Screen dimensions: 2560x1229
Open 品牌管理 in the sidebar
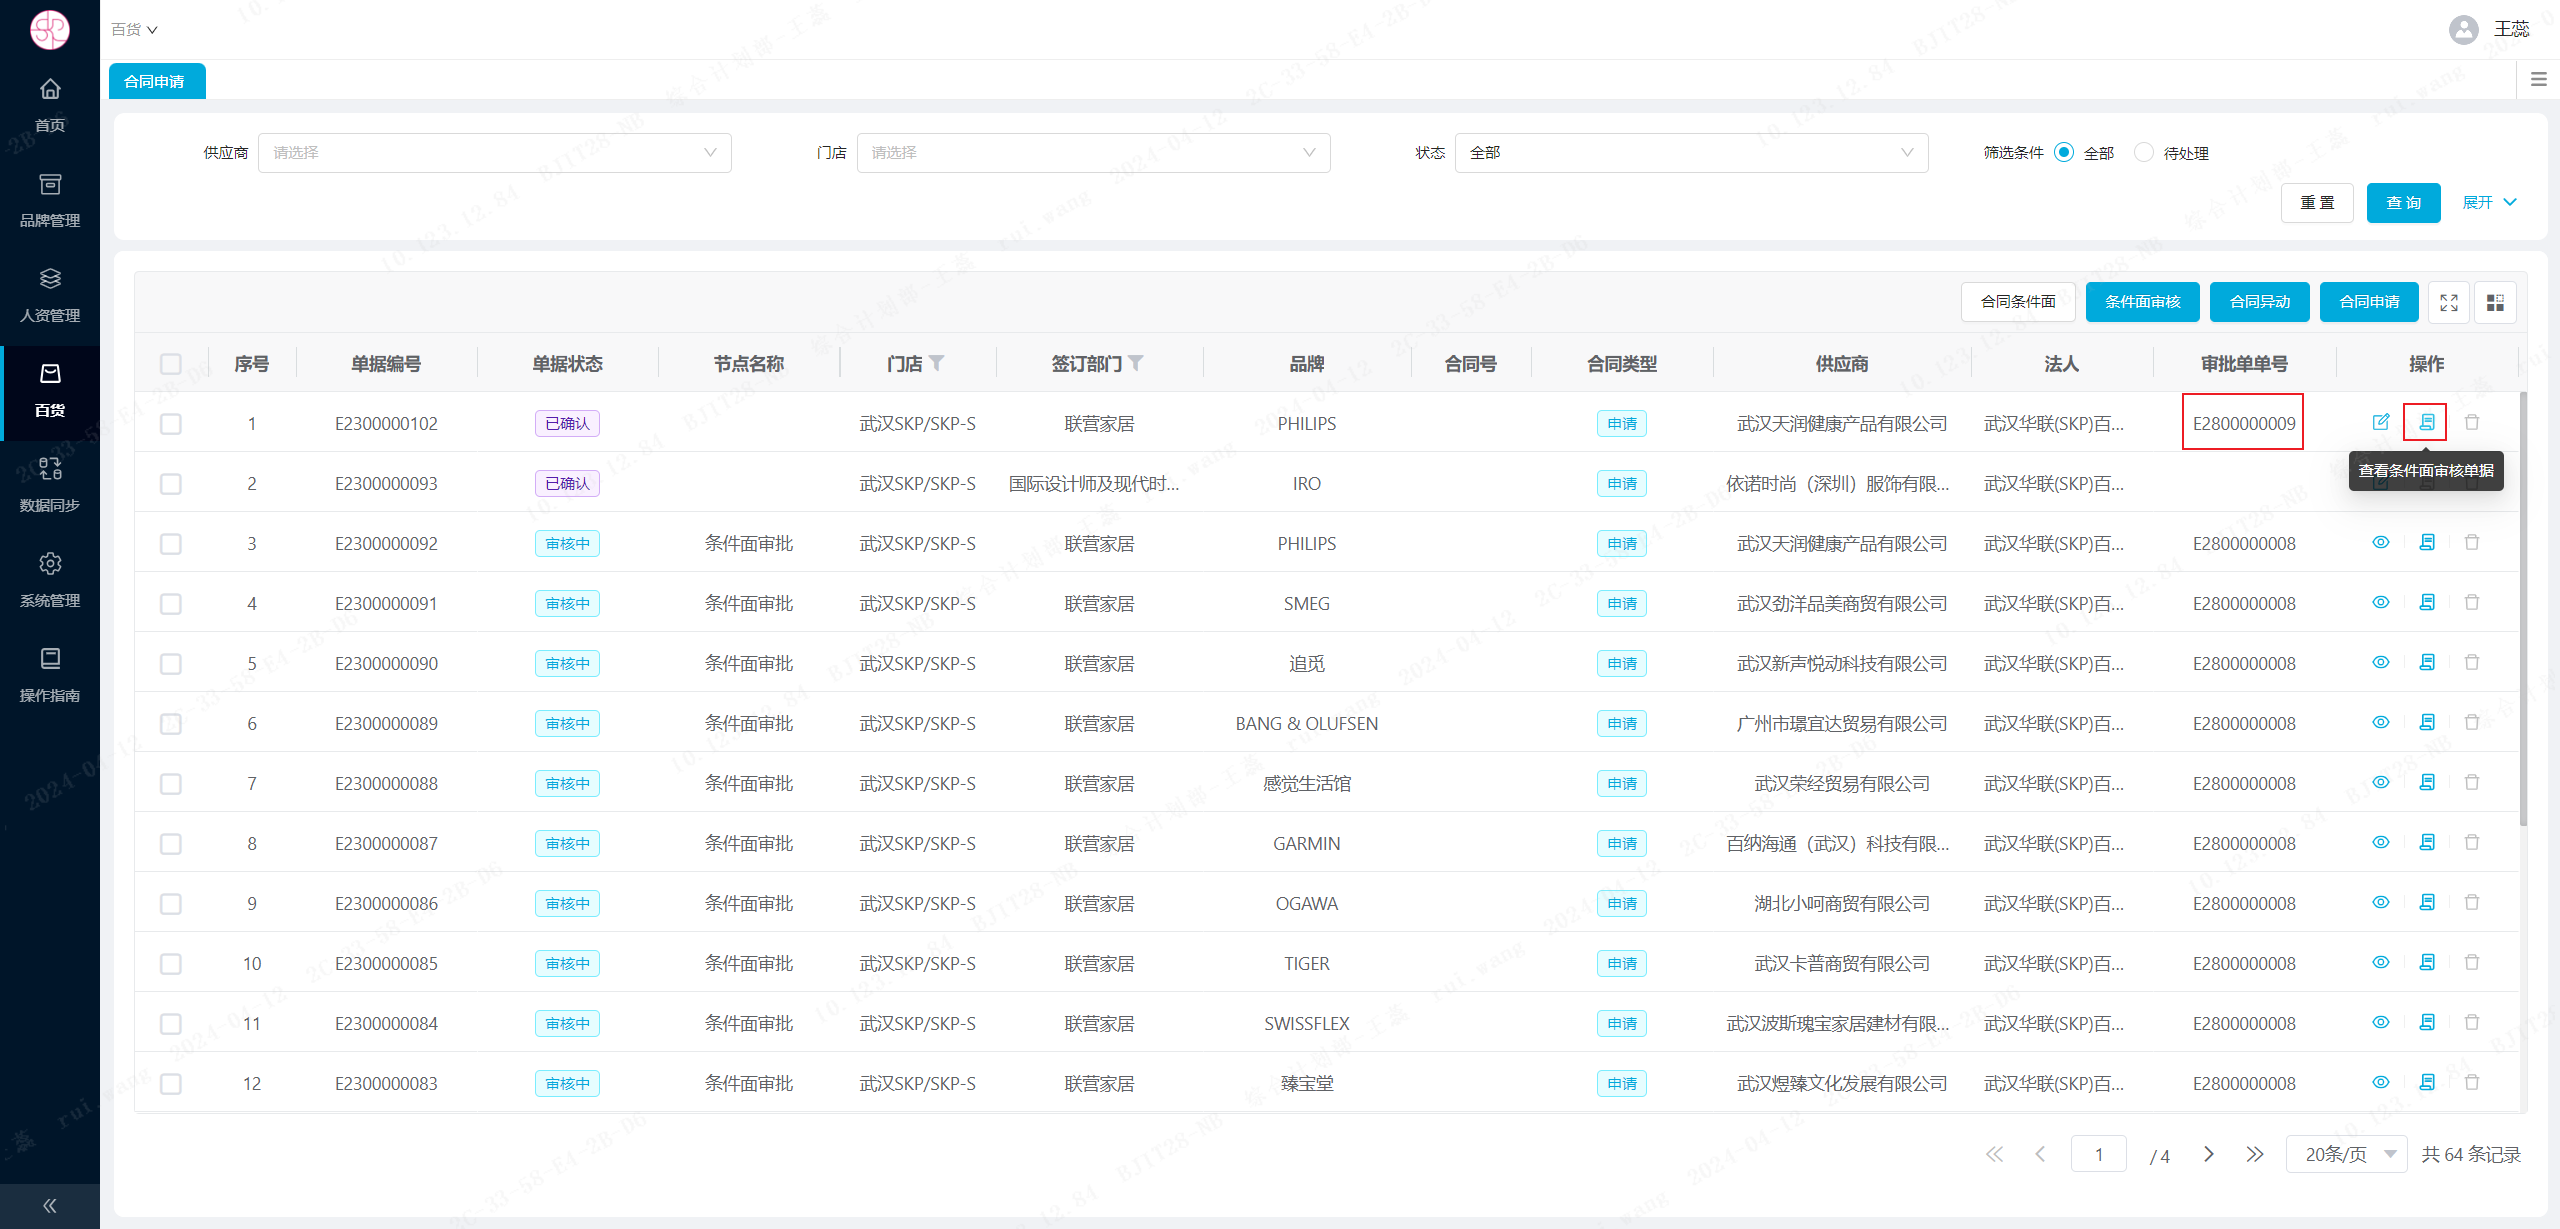50,200
